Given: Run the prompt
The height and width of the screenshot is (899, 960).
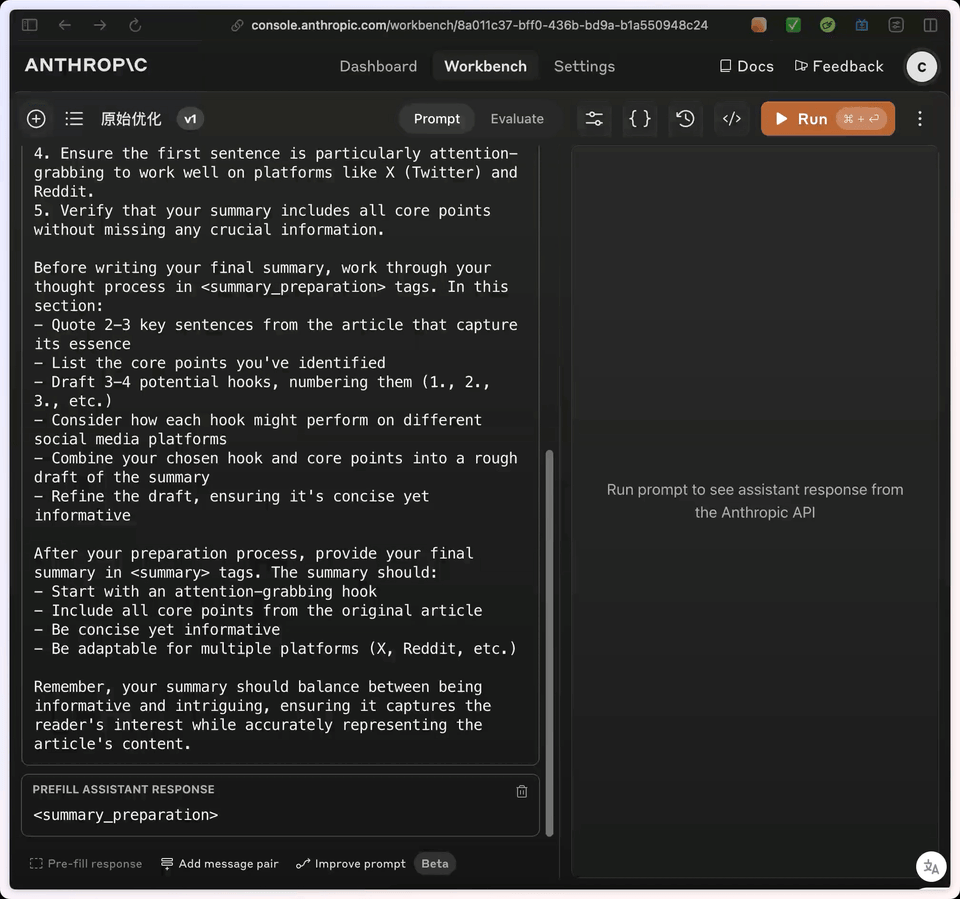Looking at the screenshot, I should (828, 119).
